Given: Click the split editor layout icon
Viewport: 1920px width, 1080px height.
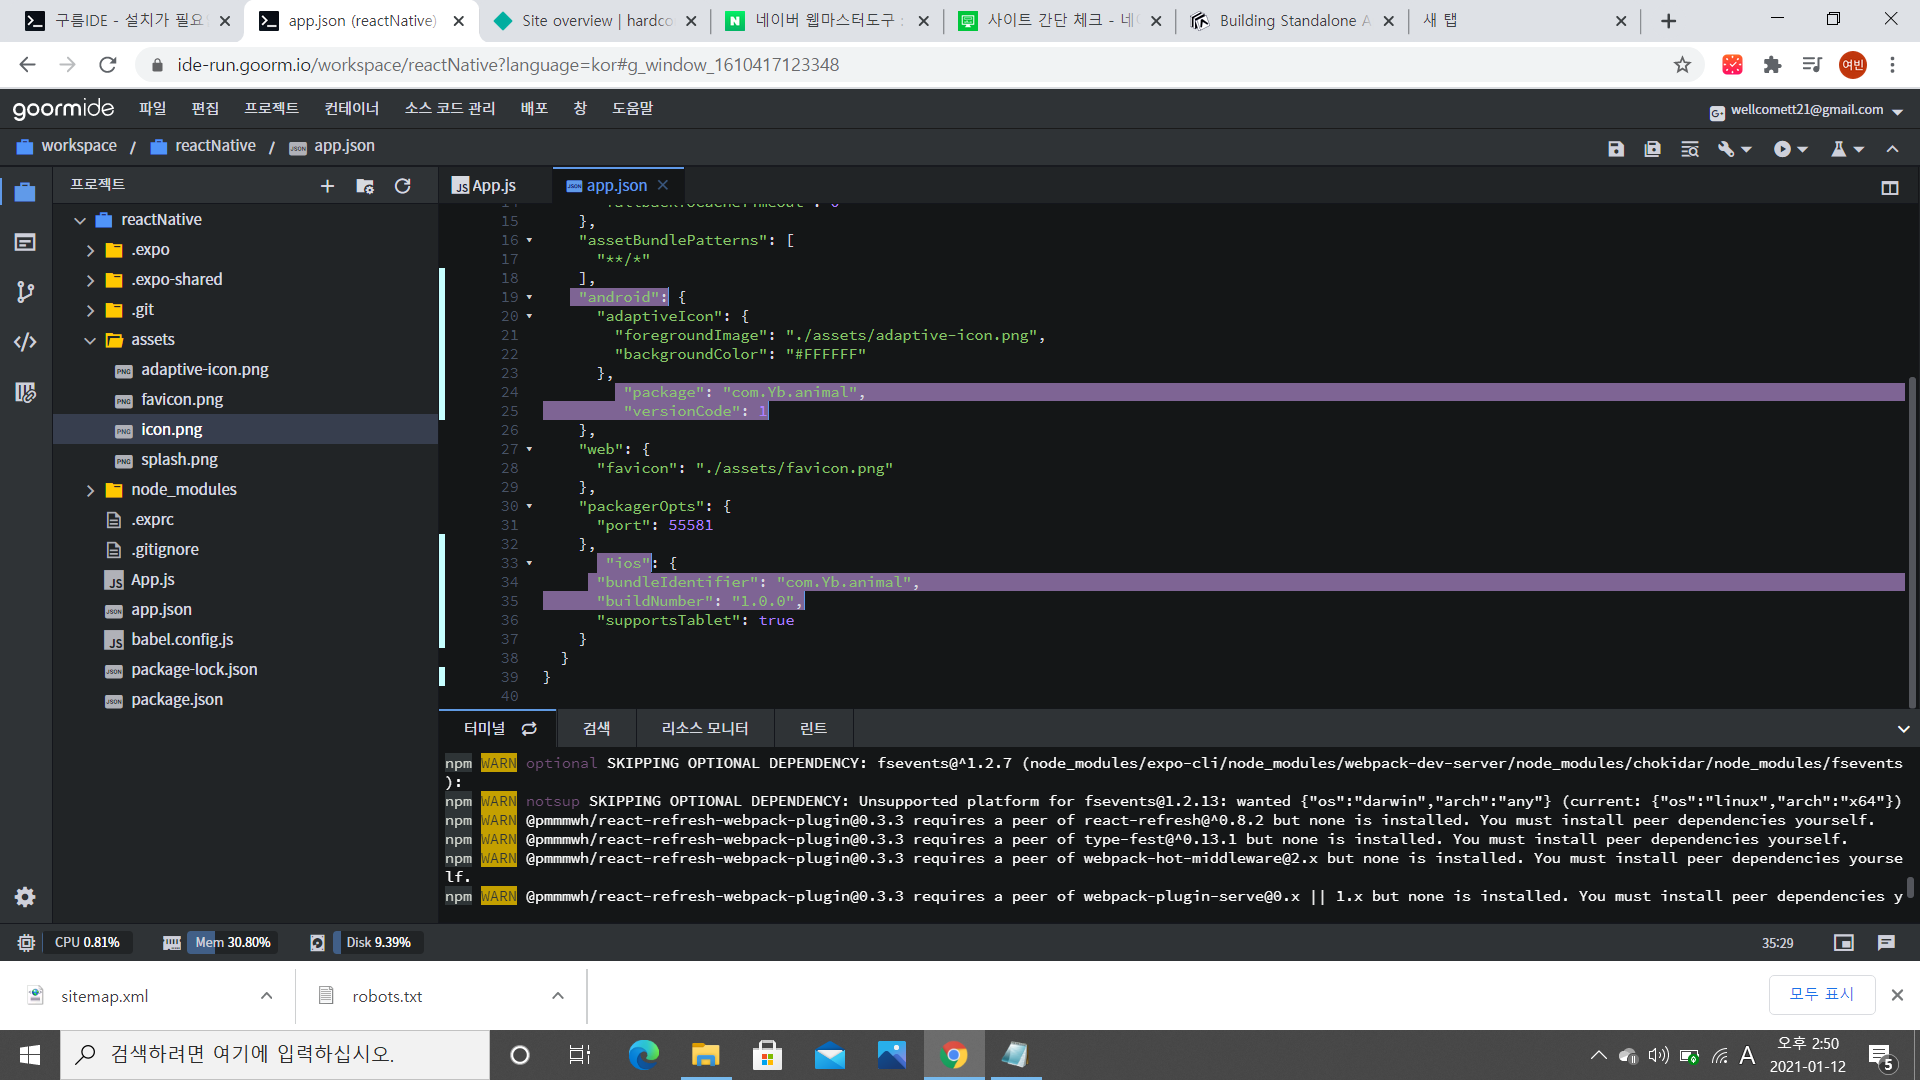Looking at the screenshot, I should [x=1890, y=188].
